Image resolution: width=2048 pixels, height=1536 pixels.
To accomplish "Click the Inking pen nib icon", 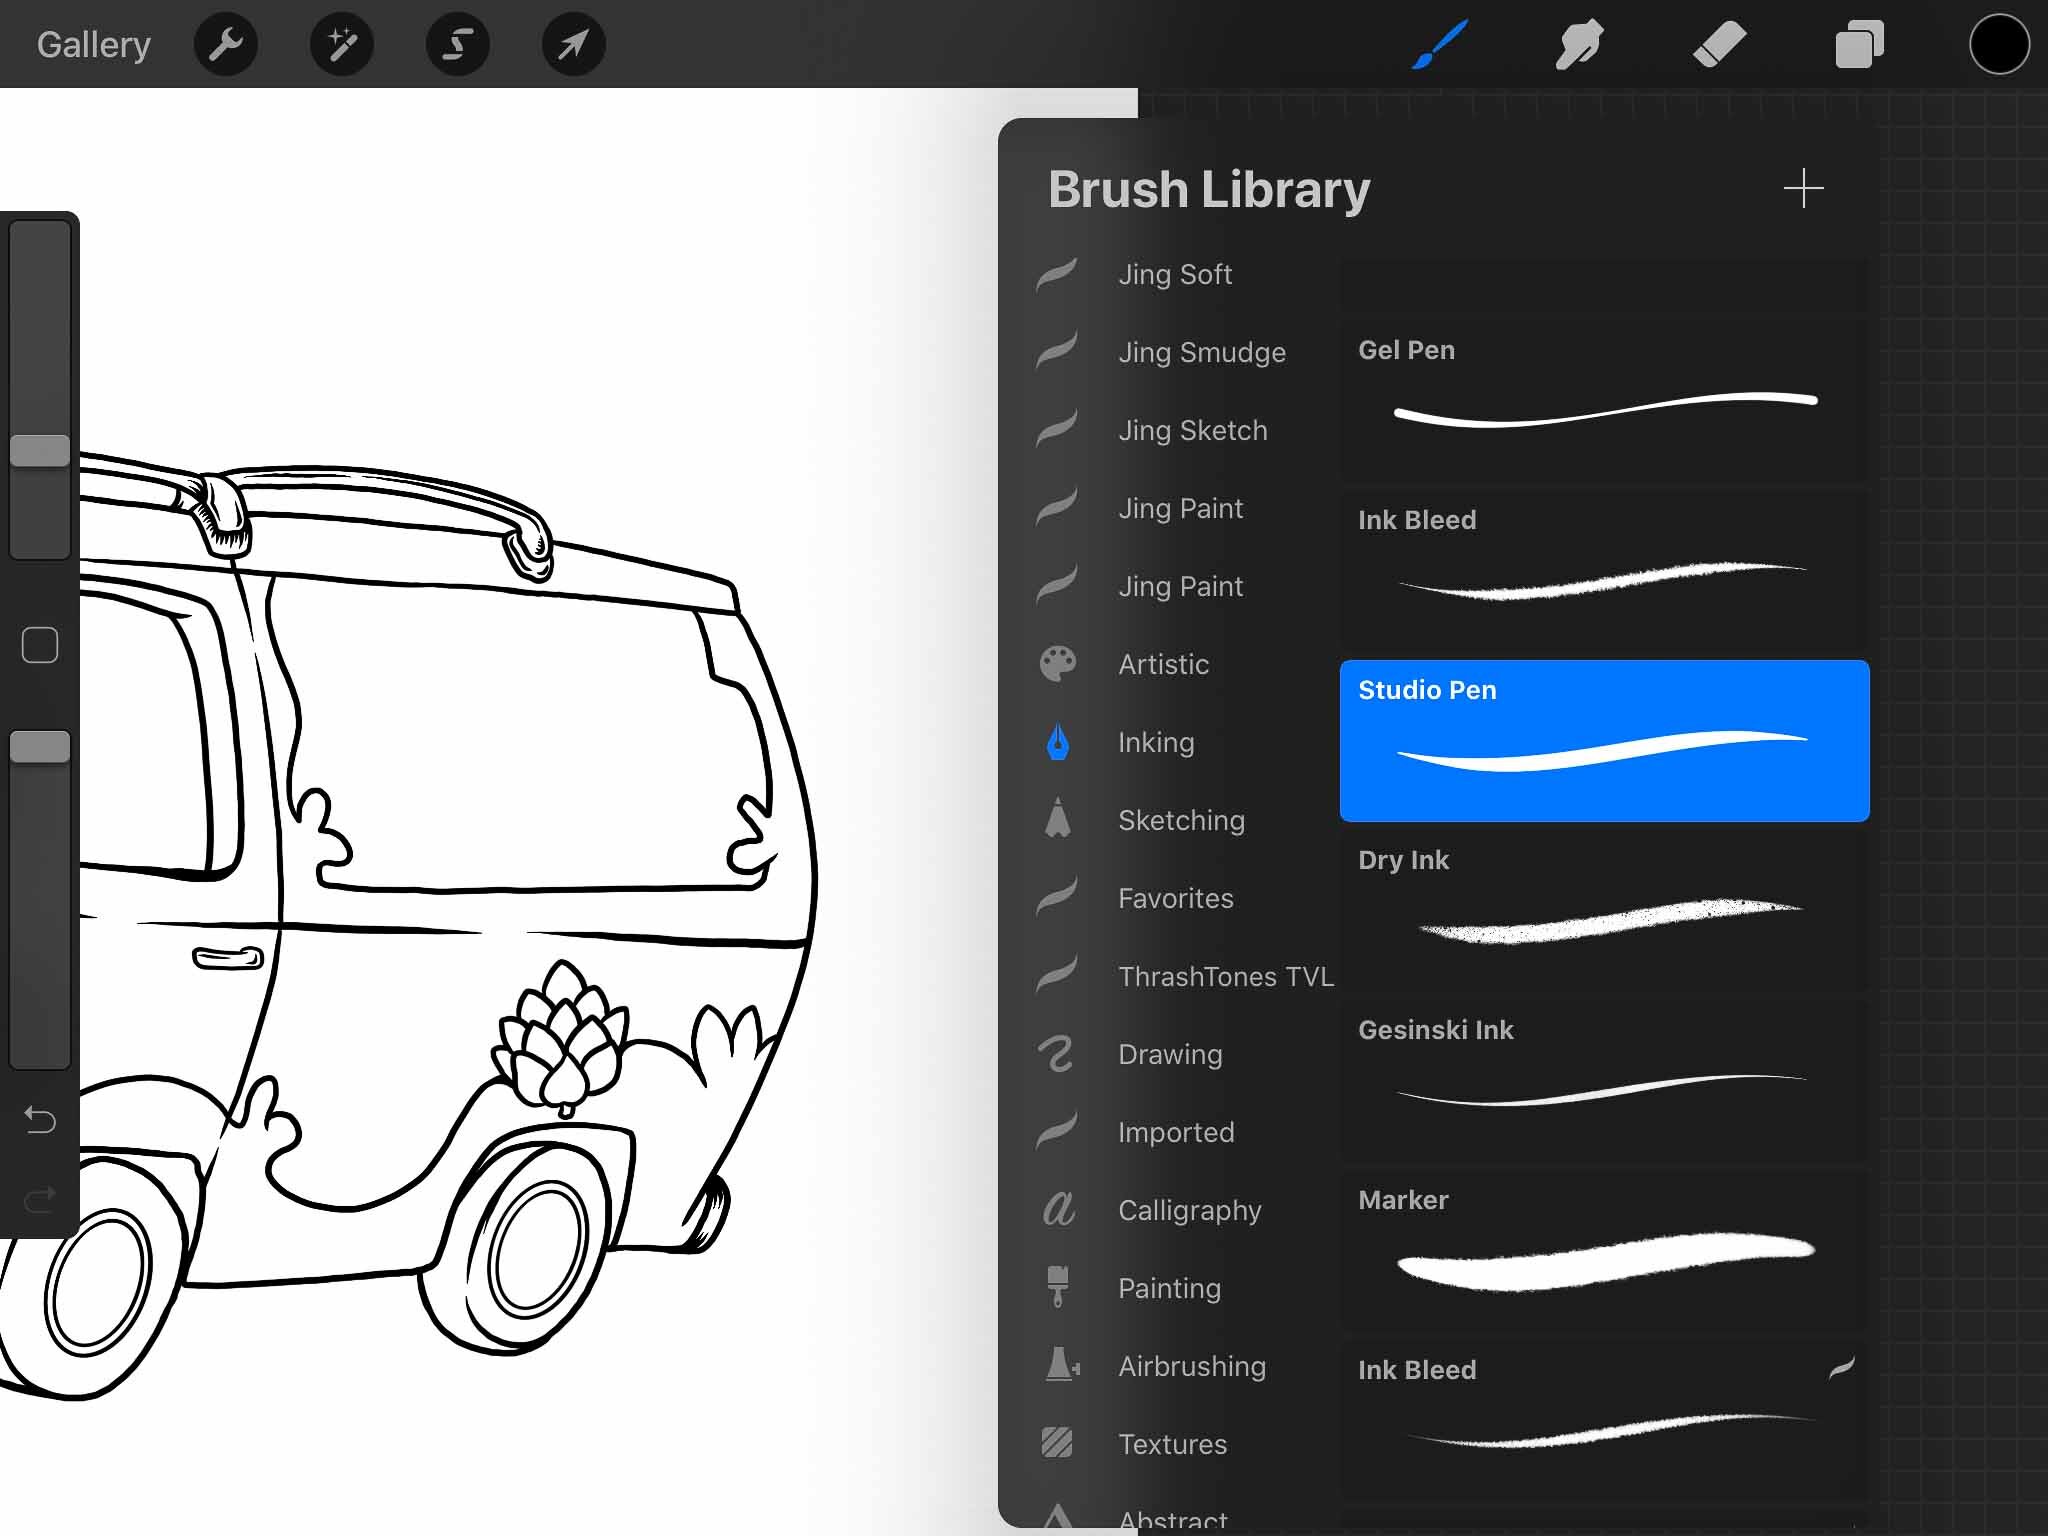I will pos(1058,742).
